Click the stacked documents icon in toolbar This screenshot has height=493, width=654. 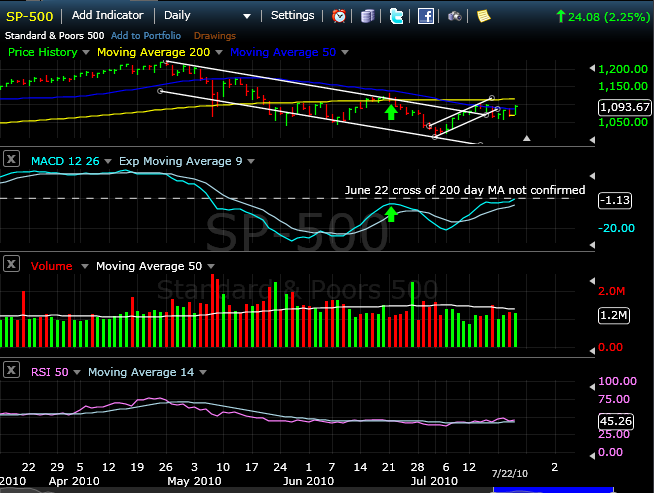(368, 16)
